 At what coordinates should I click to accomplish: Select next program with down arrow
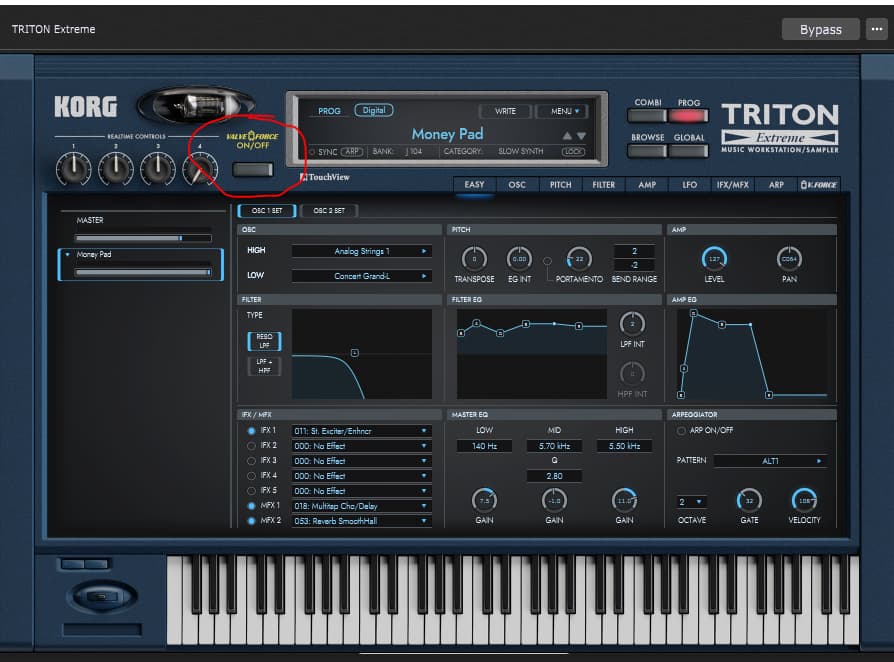[x=581, y=136]
